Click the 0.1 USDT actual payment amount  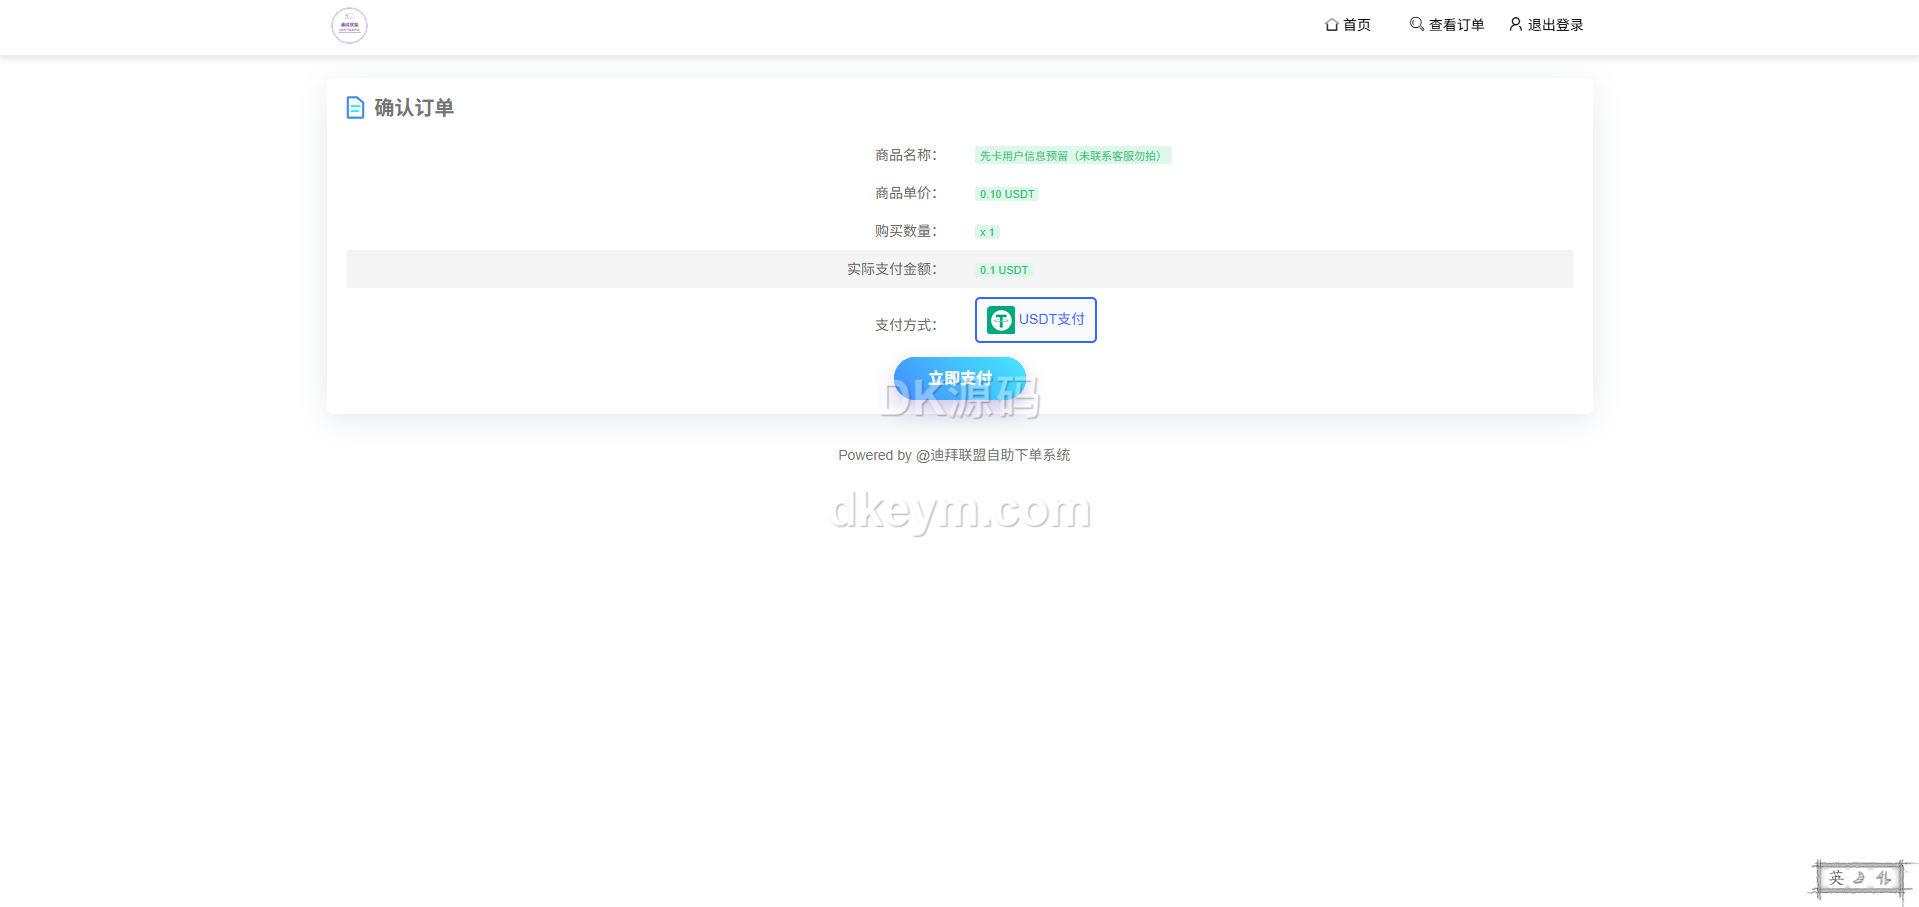[x=1004, y=270]
